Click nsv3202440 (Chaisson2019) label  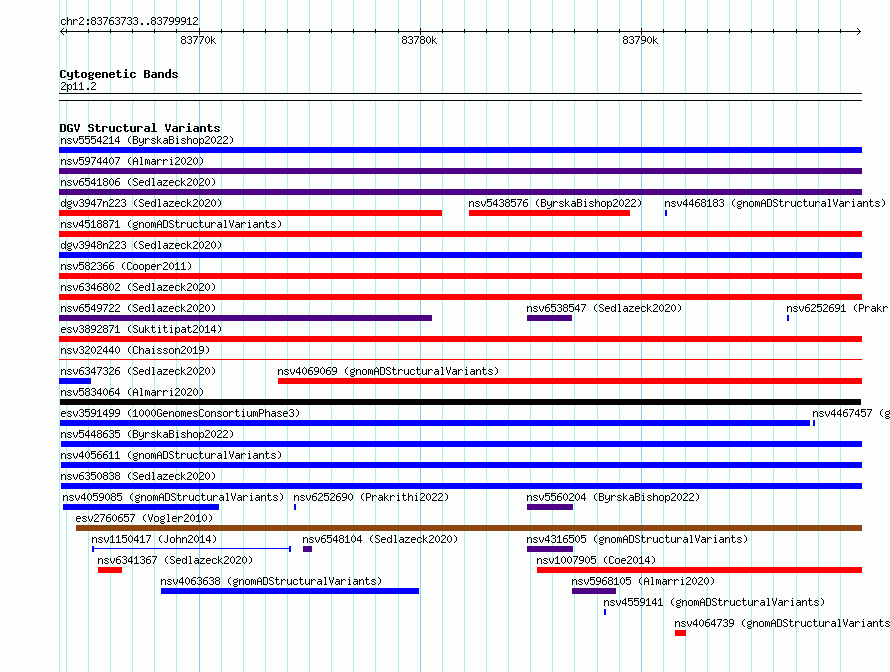pos(135,350)
